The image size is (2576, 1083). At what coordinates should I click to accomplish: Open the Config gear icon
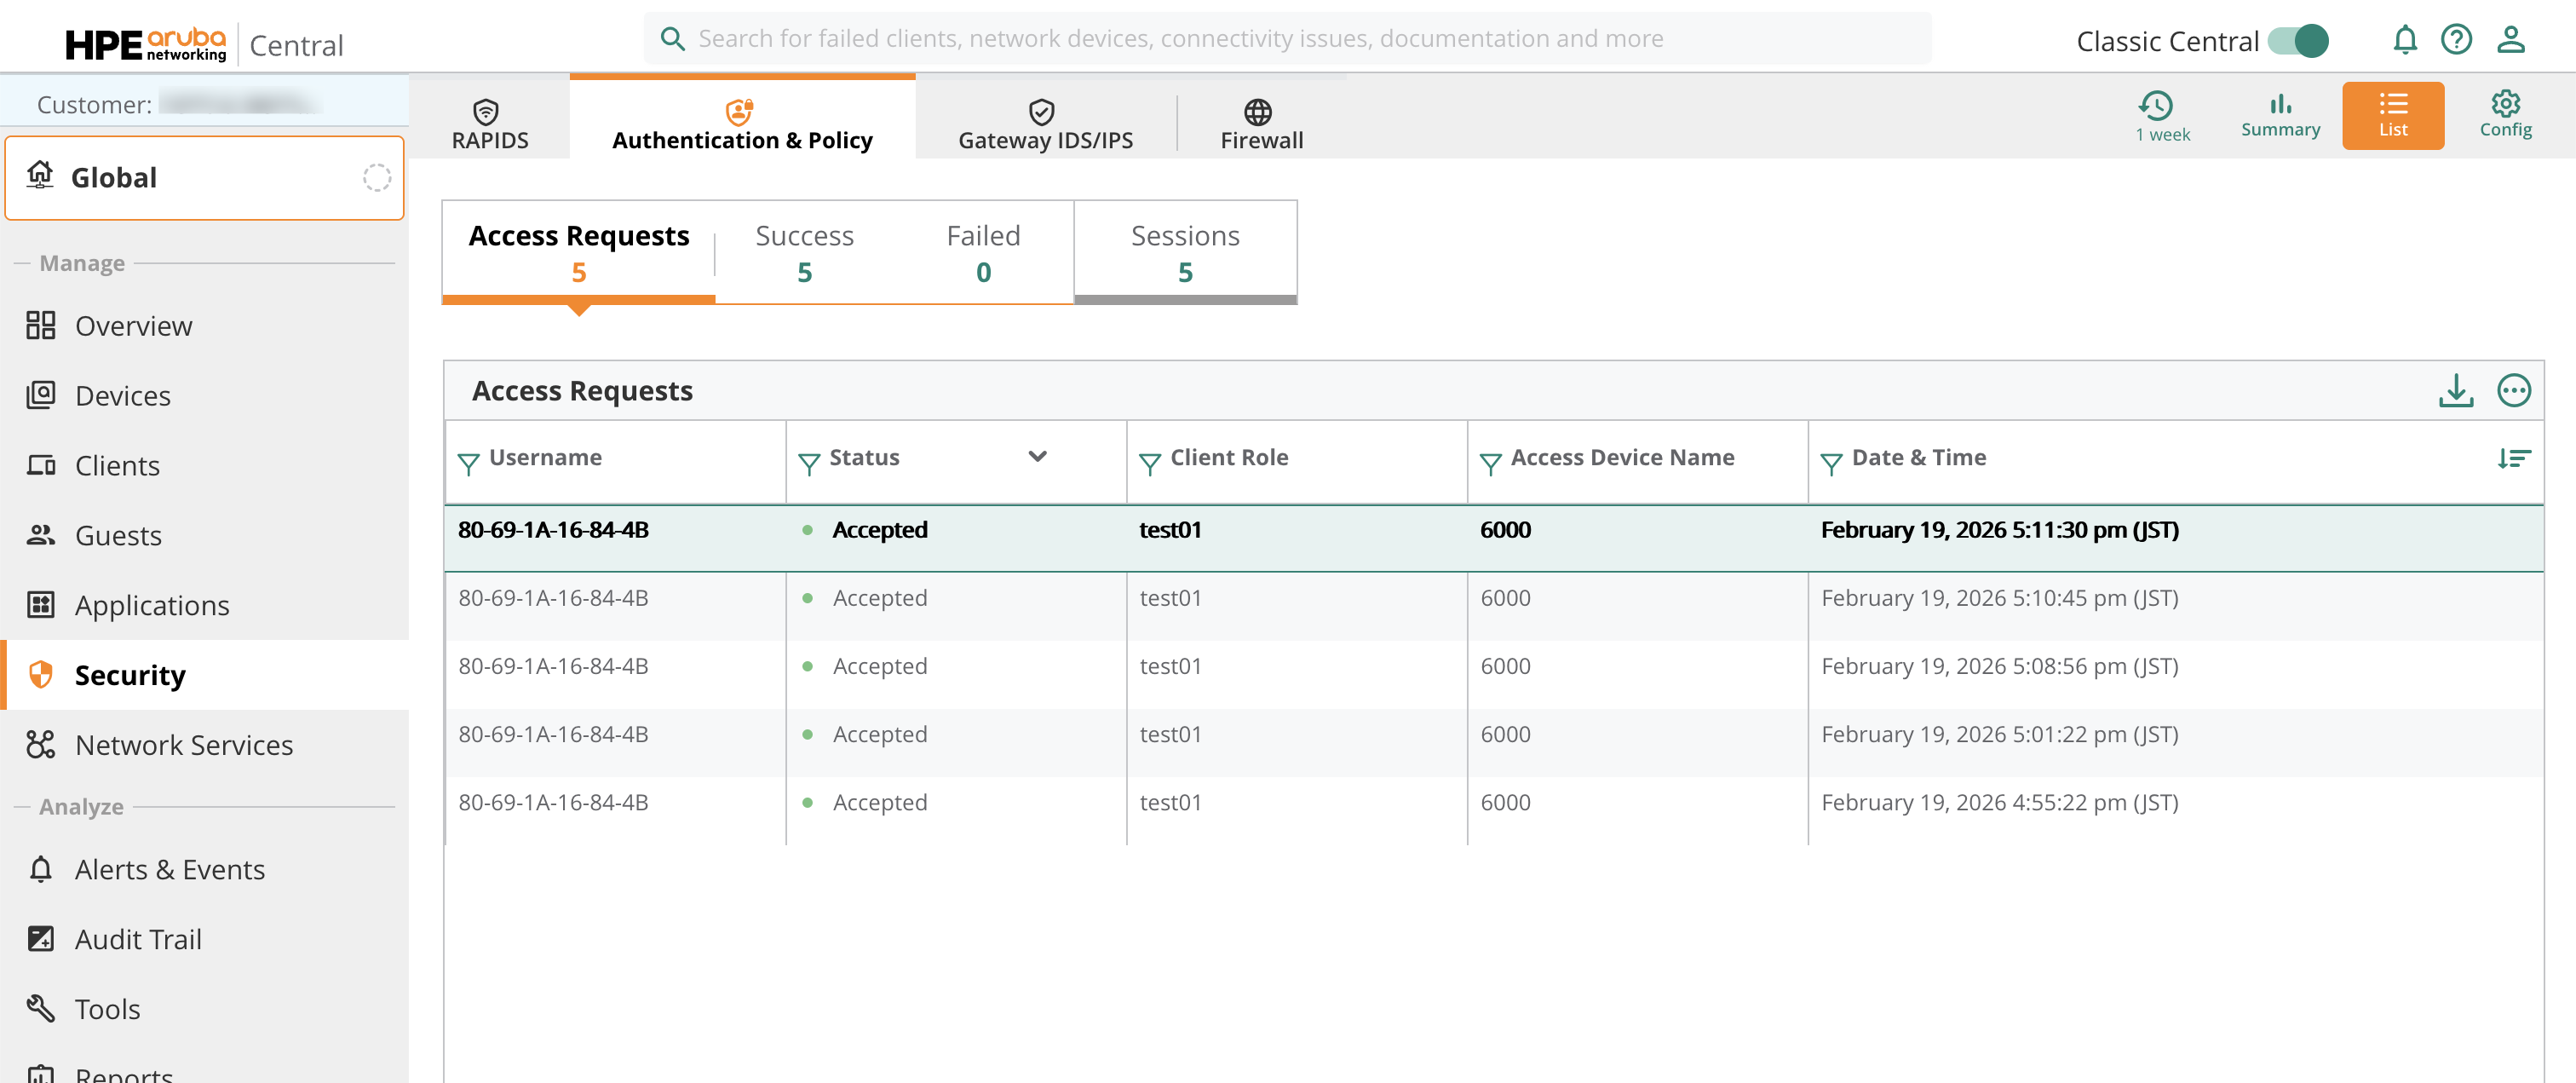(2504, 115)
